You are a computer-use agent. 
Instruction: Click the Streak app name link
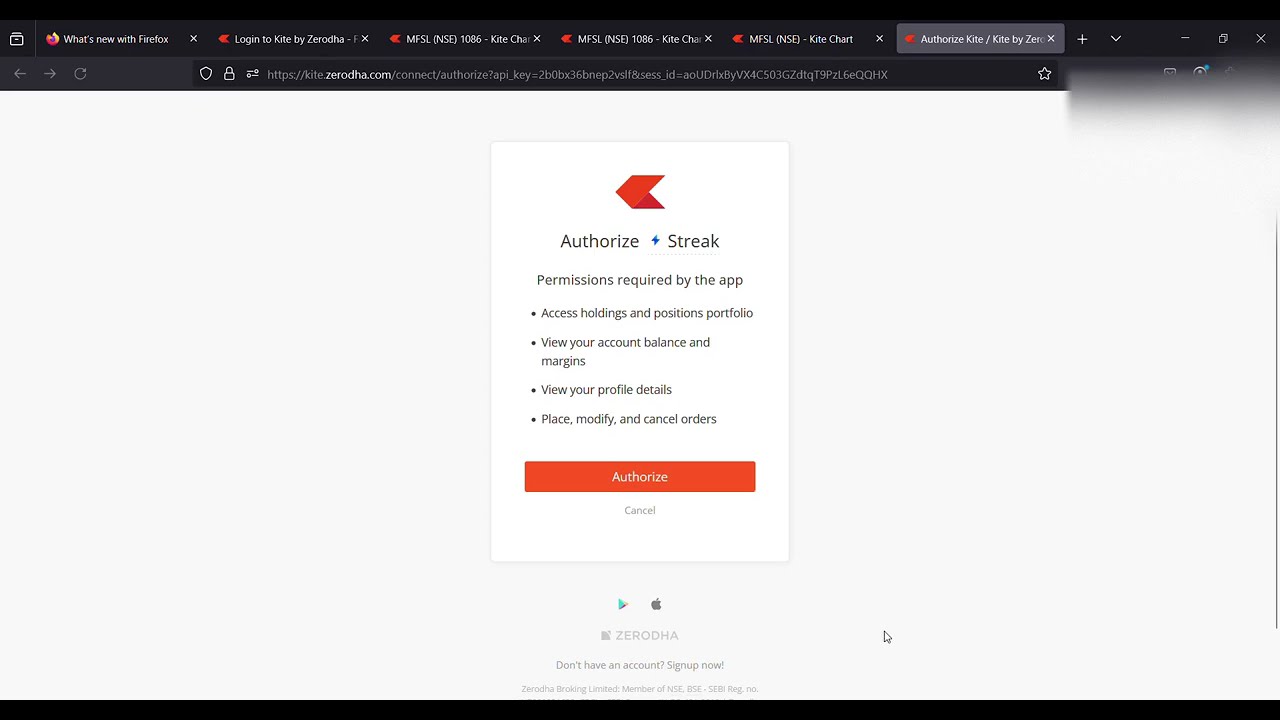click(x=685, y=241)
